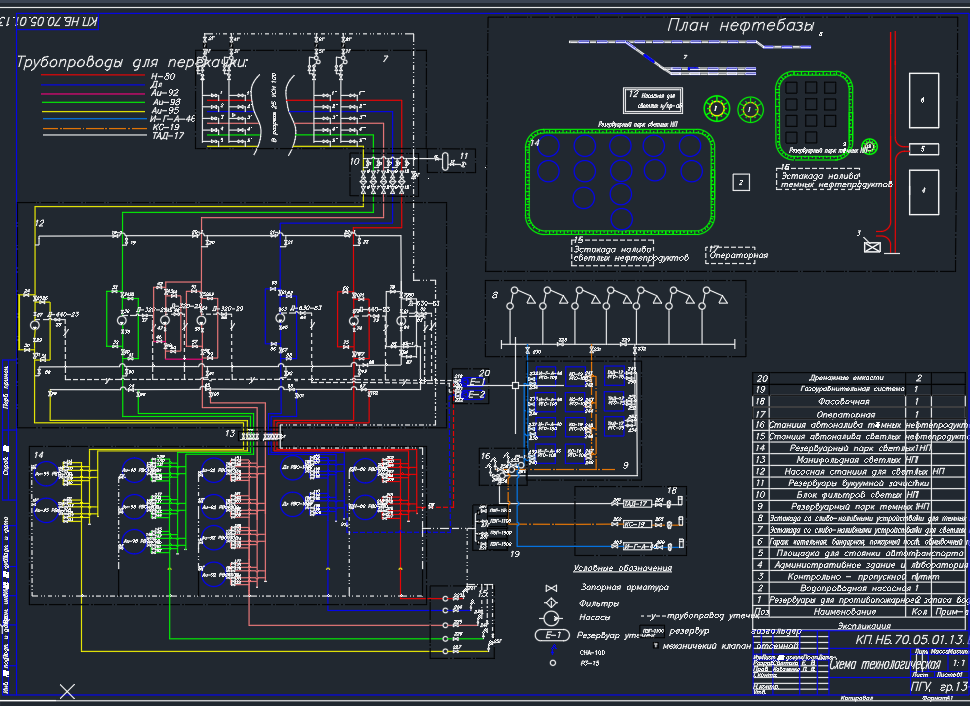Screen dimensions: 970x706
Task: Click the "Контрольно - пропускной пункт" table row
Action: tap(859, 577)
